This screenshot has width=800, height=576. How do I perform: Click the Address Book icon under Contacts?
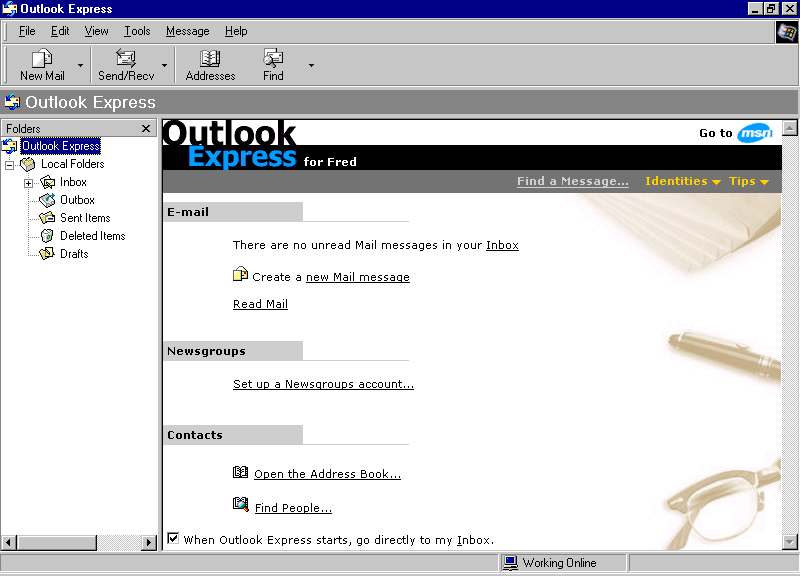click(x=240, y=472)
